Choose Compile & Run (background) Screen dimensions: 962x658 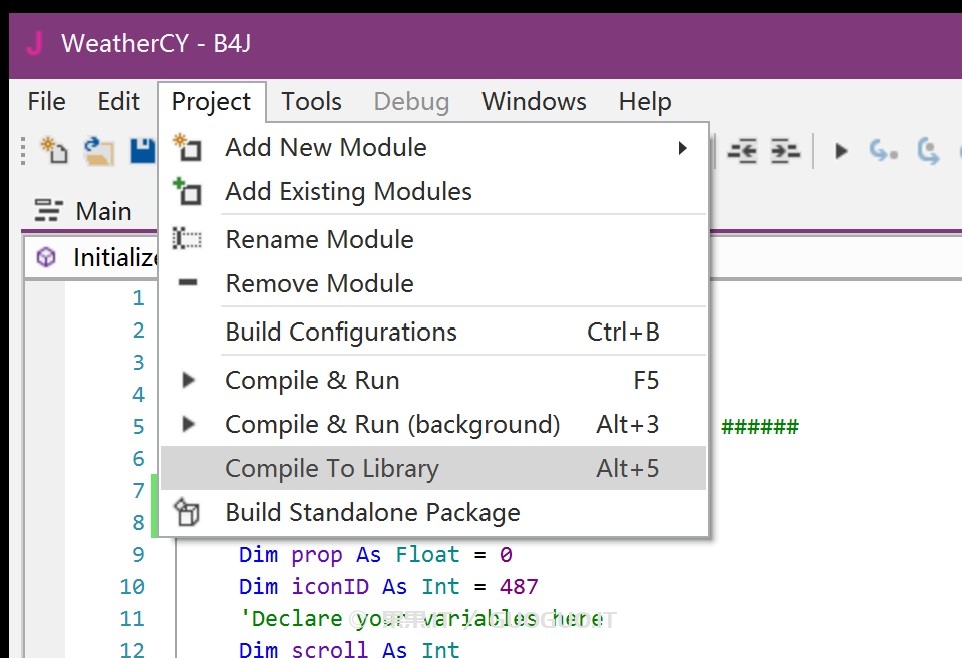(x=392, y=425)
